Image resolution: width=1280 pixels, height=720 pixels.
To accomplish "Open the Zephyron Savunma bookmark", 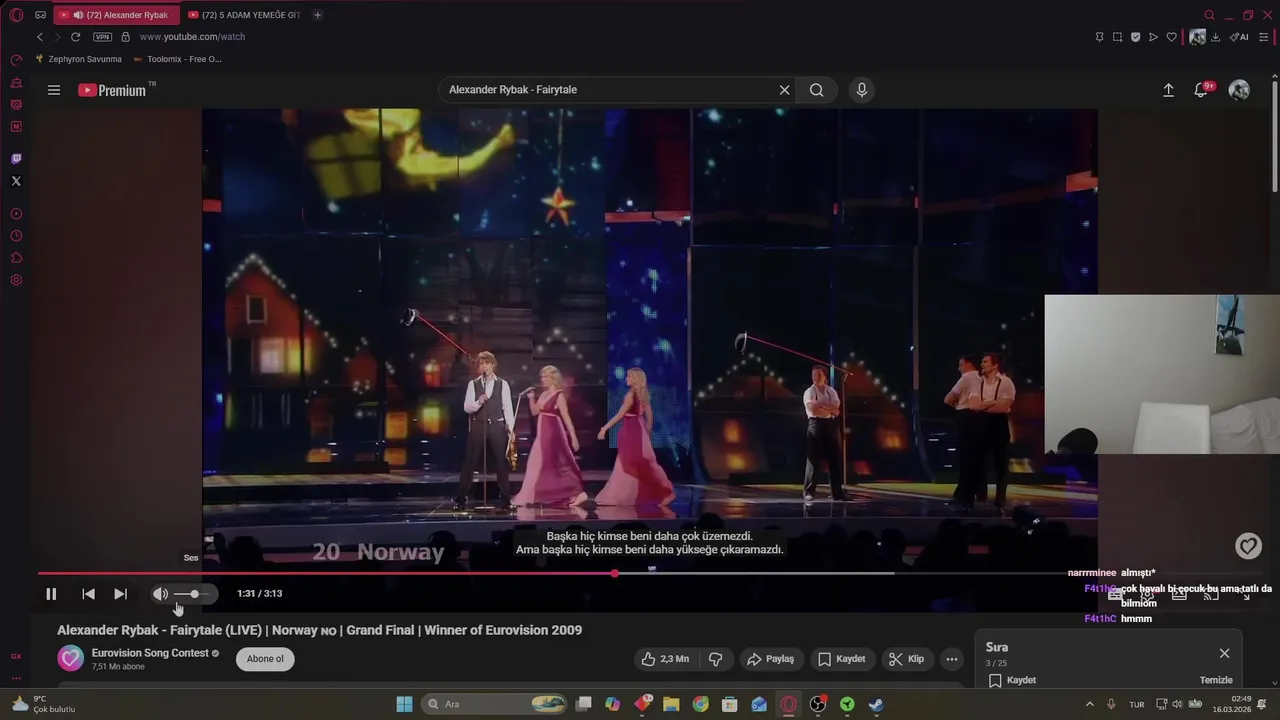I will 79,59.
